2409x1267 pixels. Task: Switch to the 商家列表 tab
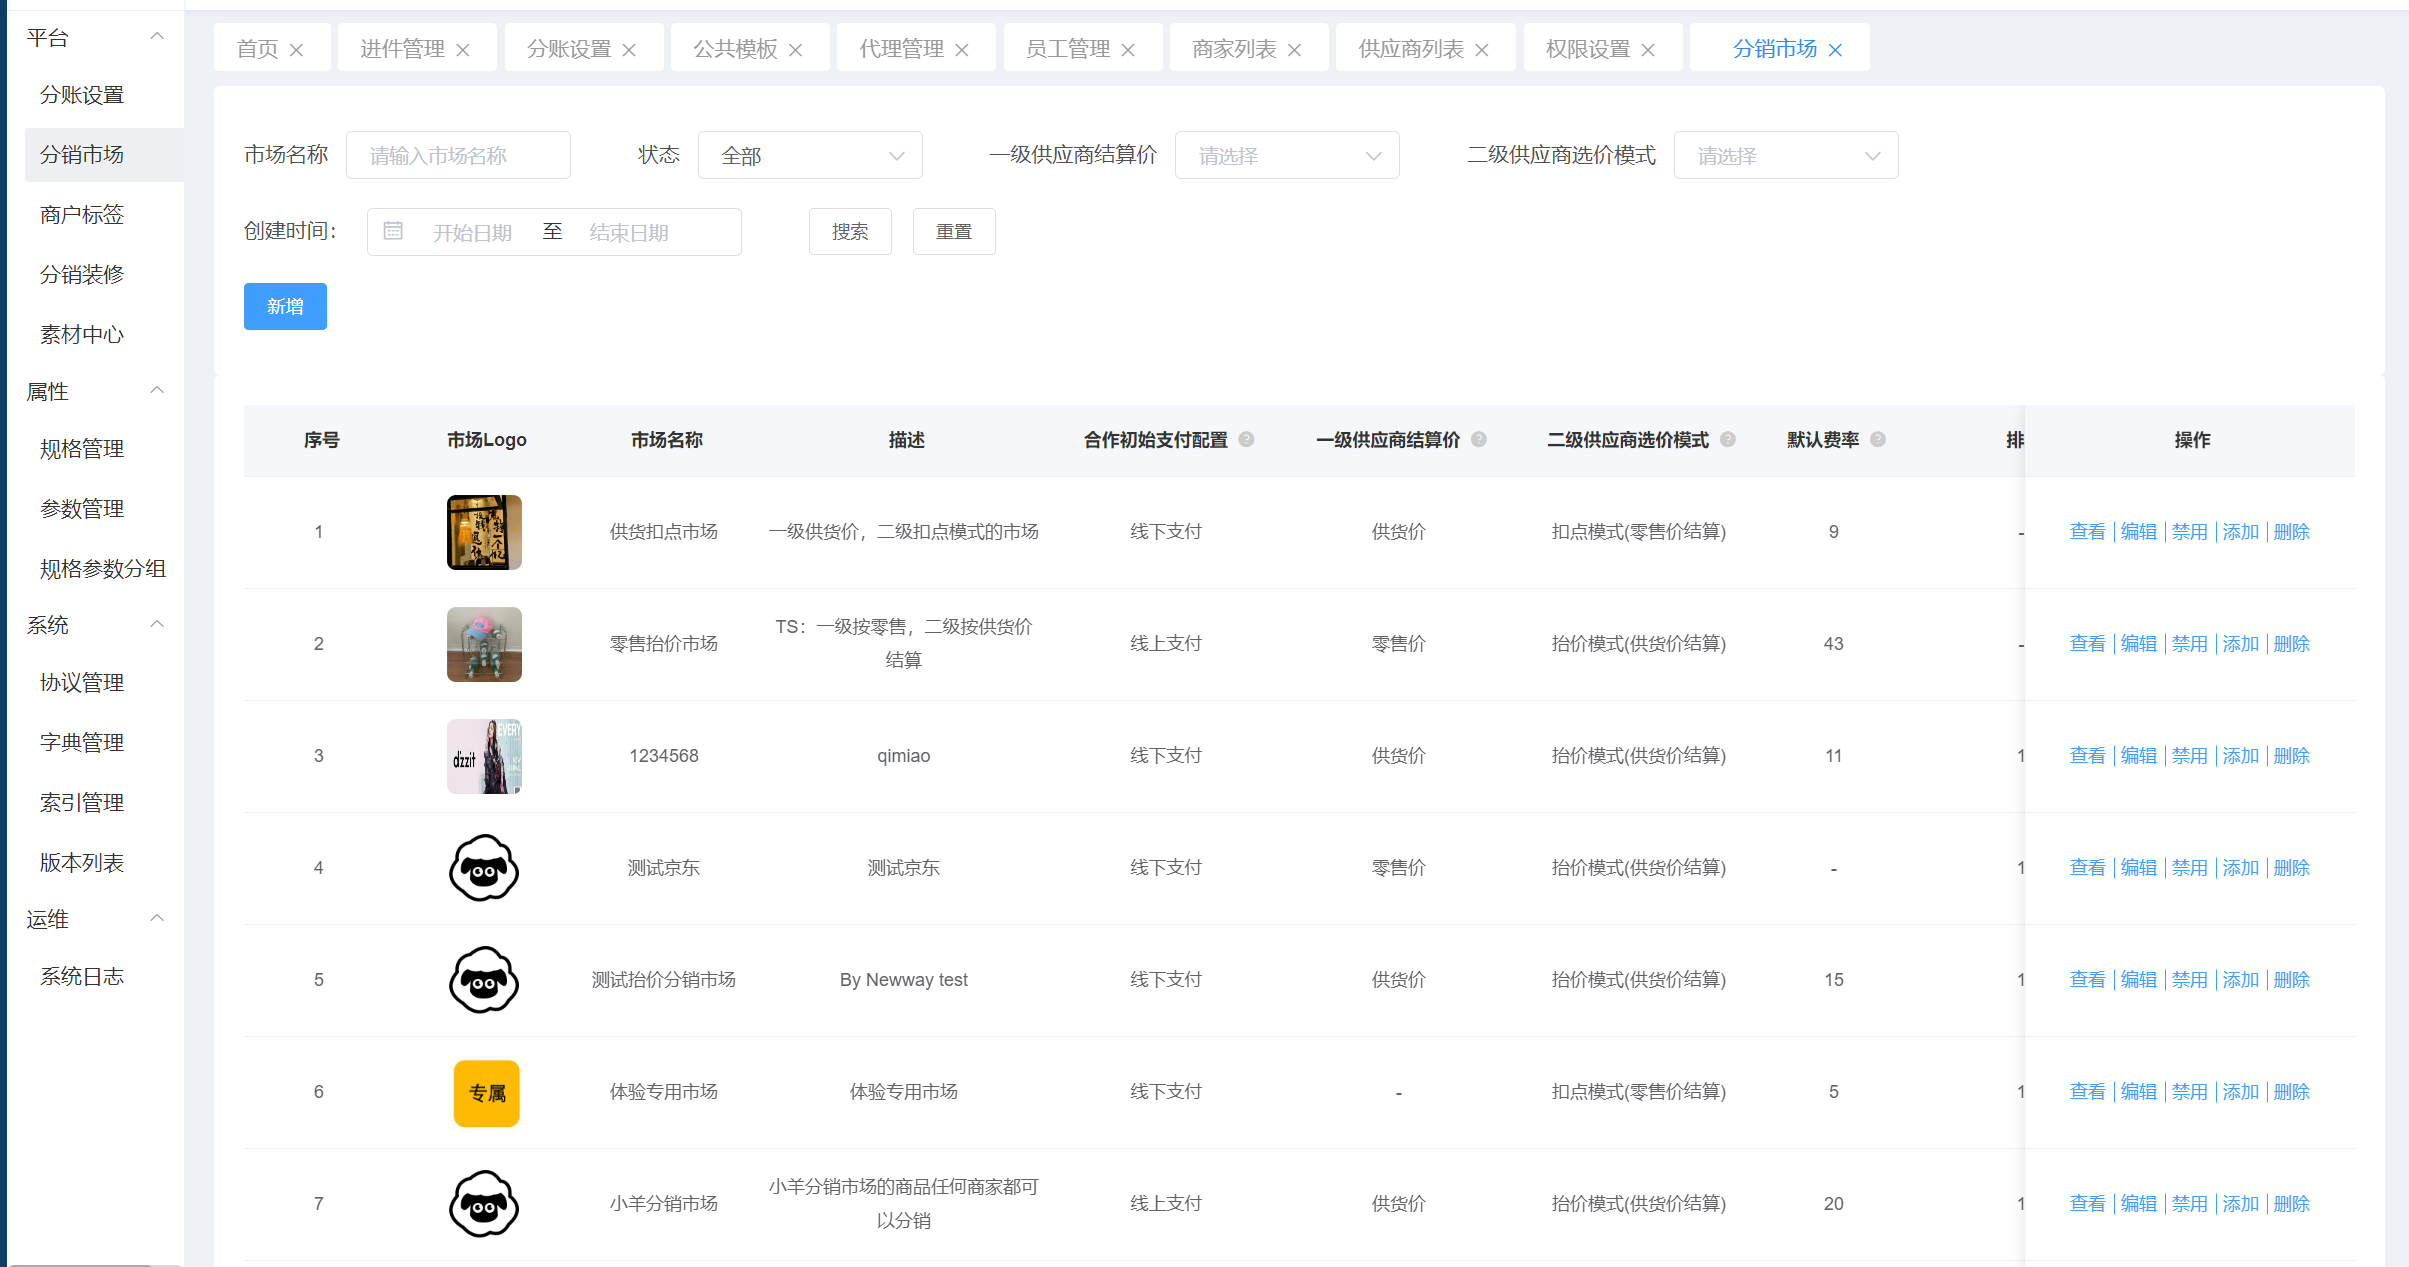[x=1234, y=49]
